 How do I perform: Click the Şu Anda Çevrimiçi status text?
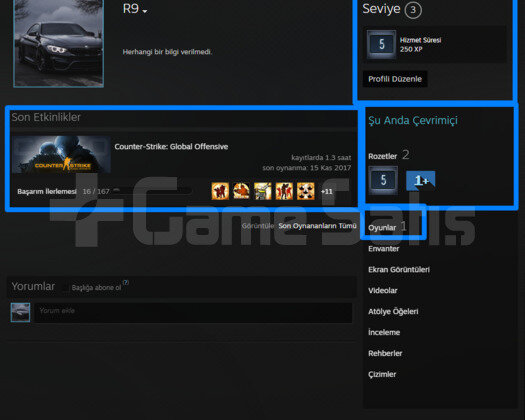[x=413, y=121]
